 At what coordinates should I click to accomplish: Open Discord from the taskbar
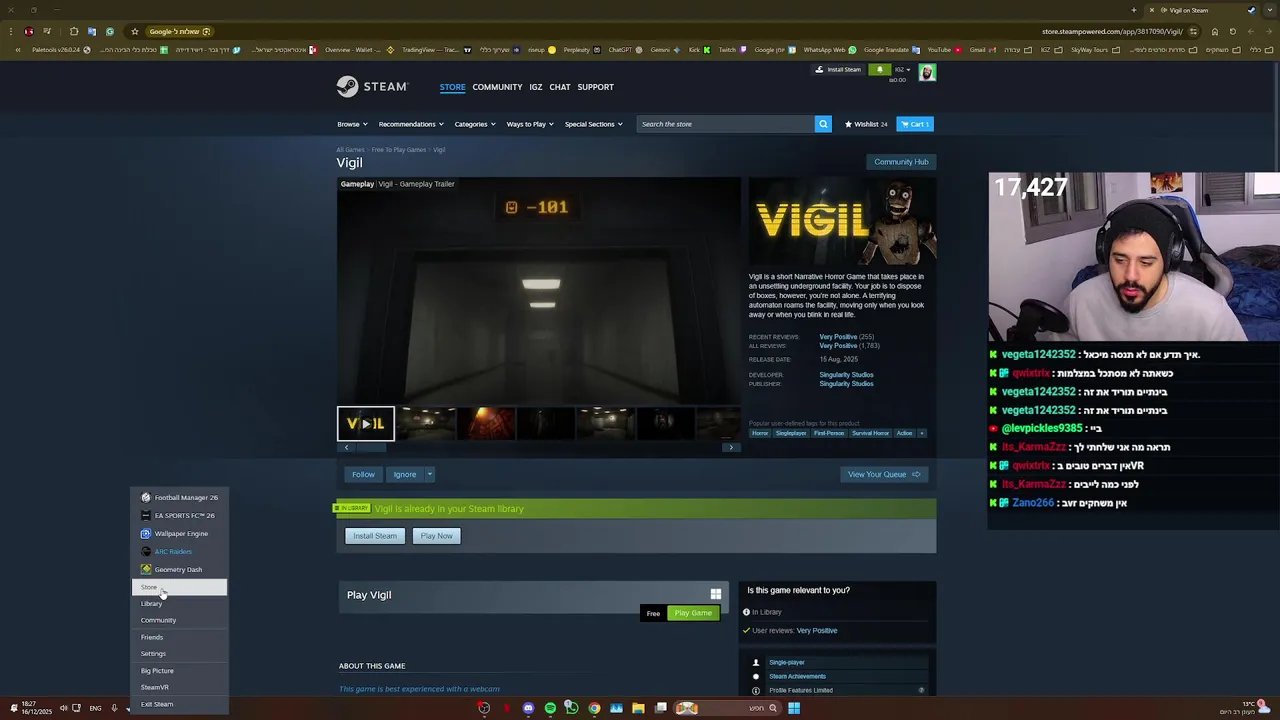(528, 708)
